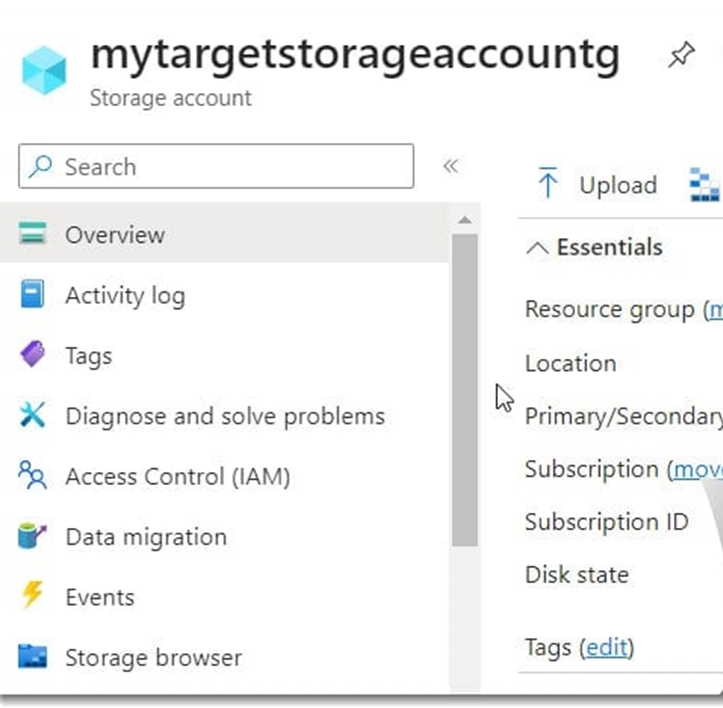Image resolution: width=723 pixels, height=708 pixels.
Task: Click the Overview menu icon
Action: 32,233
